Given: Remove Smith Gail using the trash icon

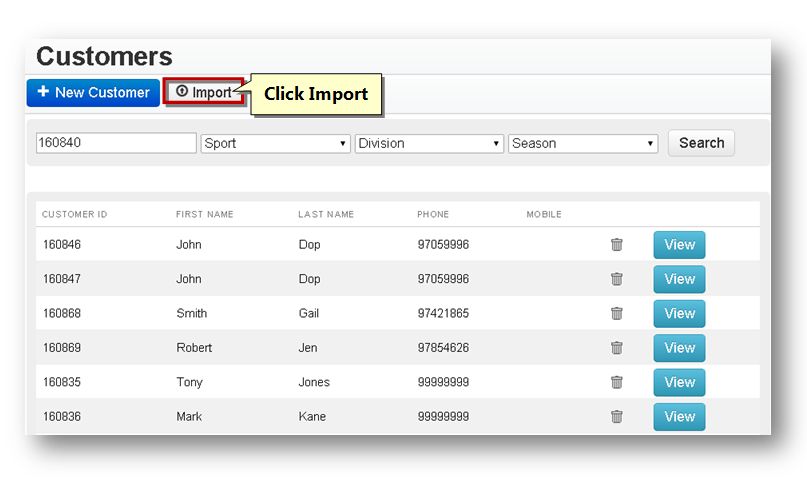Looking at the screenshot, I should point(617,313).
